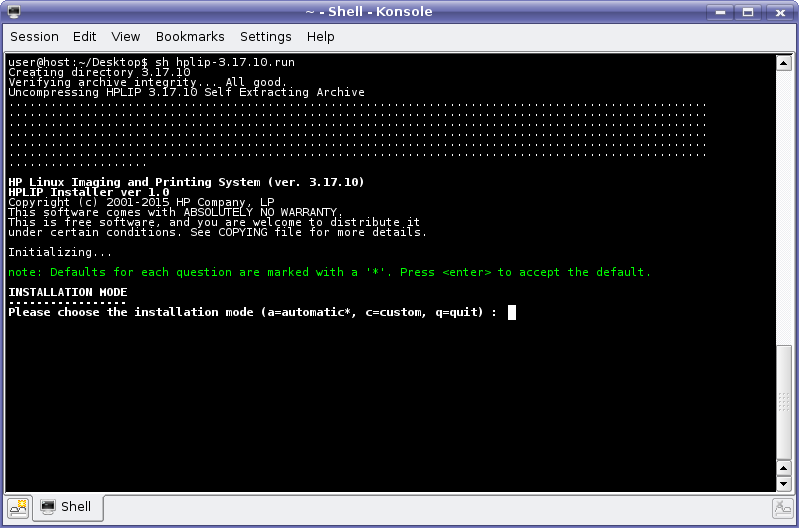Open the Session menu

click(34, 37)
